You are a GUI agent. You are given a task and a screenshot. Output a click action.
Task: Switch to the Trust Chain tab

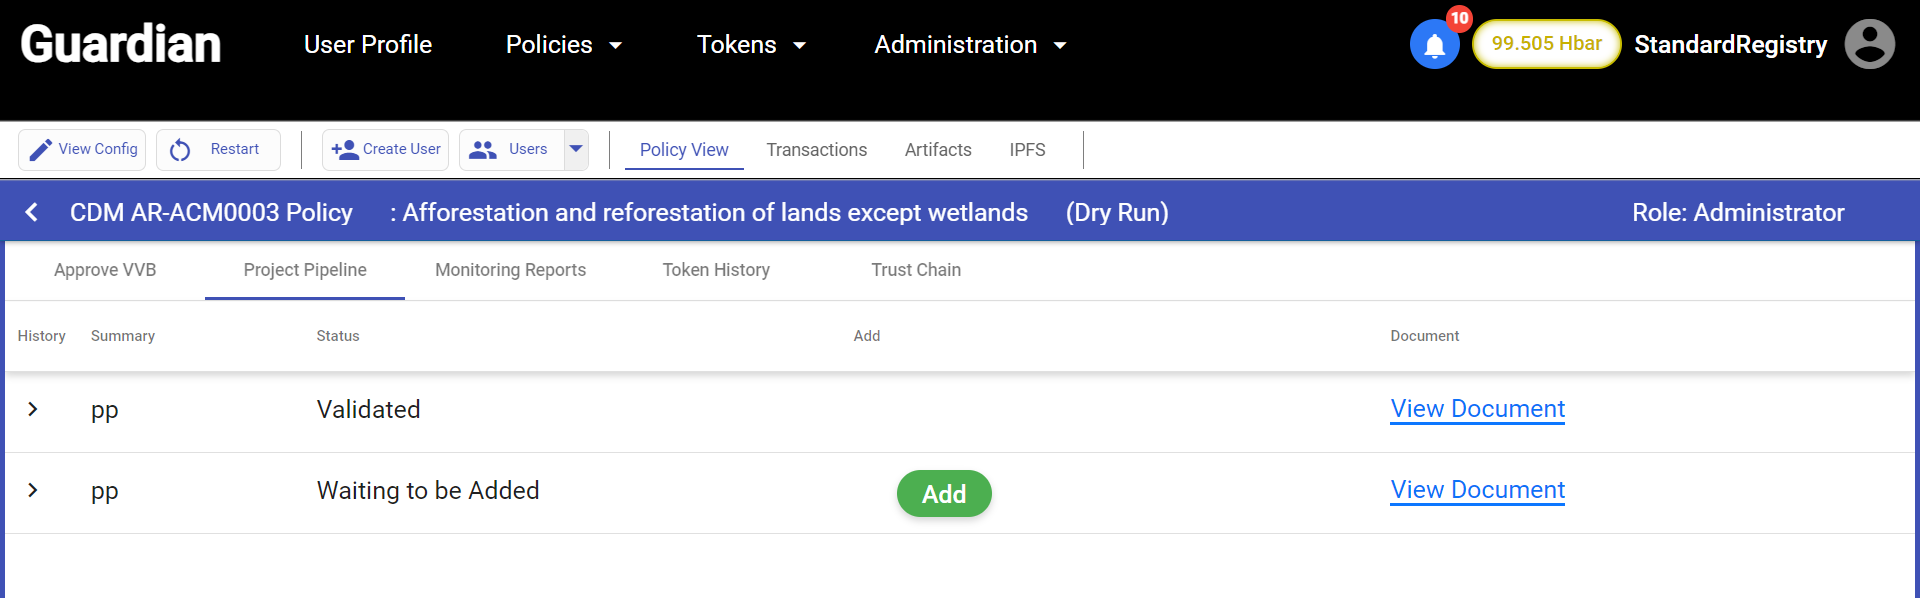coord(915,270)
